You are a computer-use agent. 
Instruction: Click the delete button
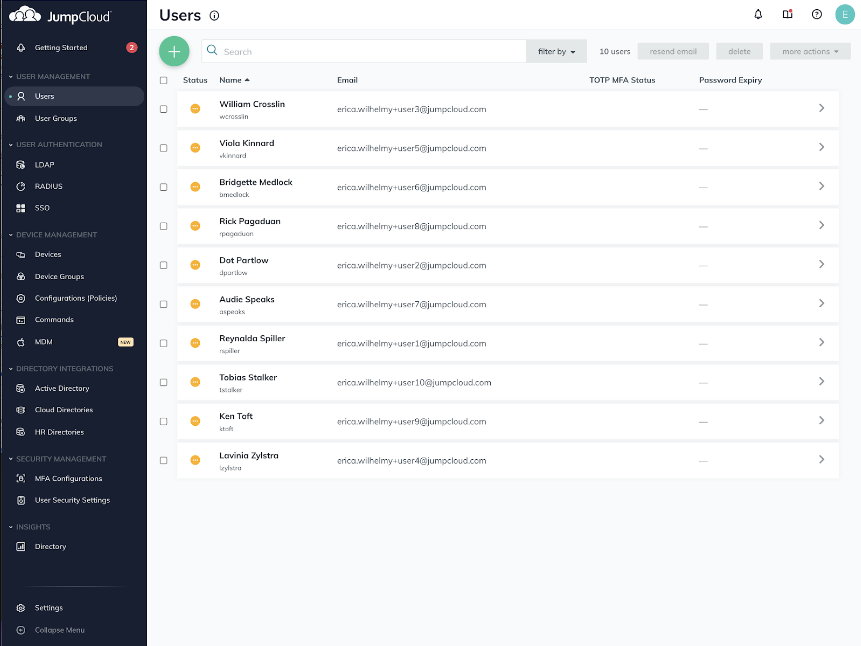pos(738,50)
